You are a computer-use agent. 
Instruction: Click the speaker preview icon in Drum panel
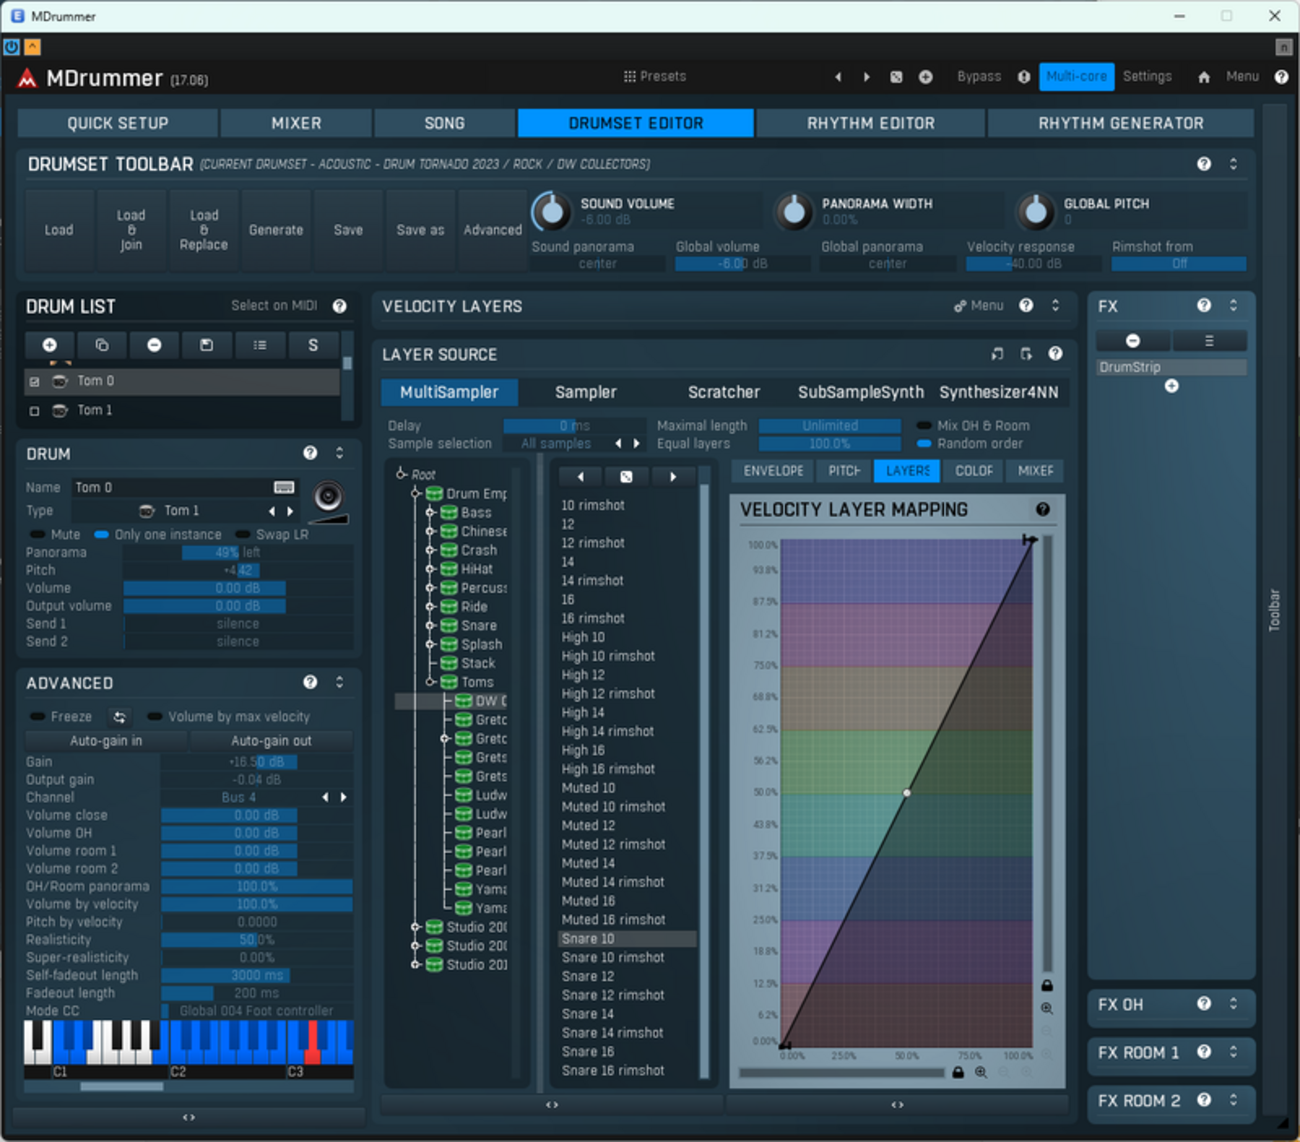328,496
